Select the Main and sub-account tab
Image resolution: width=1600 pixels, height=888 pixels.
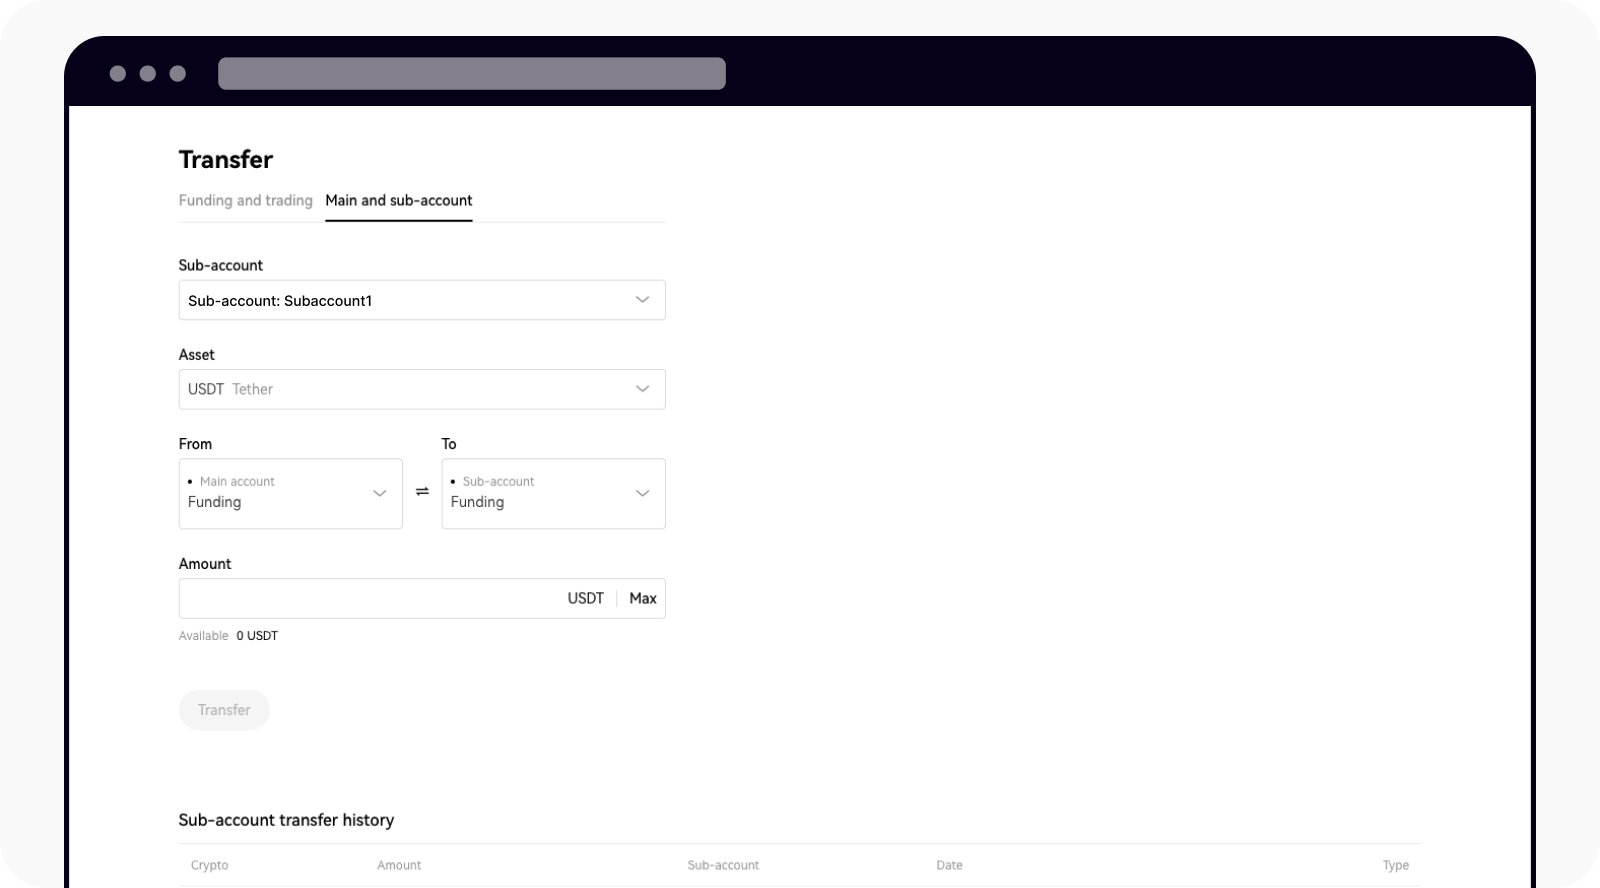399,200
